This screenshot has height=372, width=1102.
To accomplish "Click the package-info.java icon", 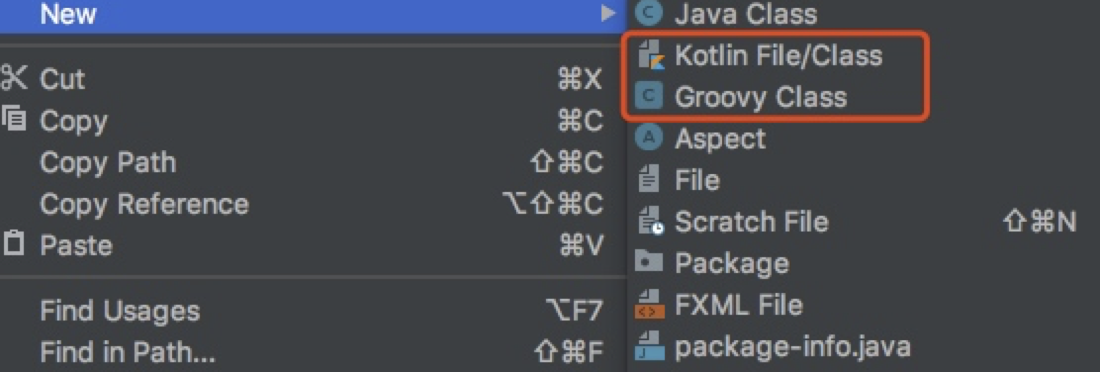I will click(x=649, y=346).
